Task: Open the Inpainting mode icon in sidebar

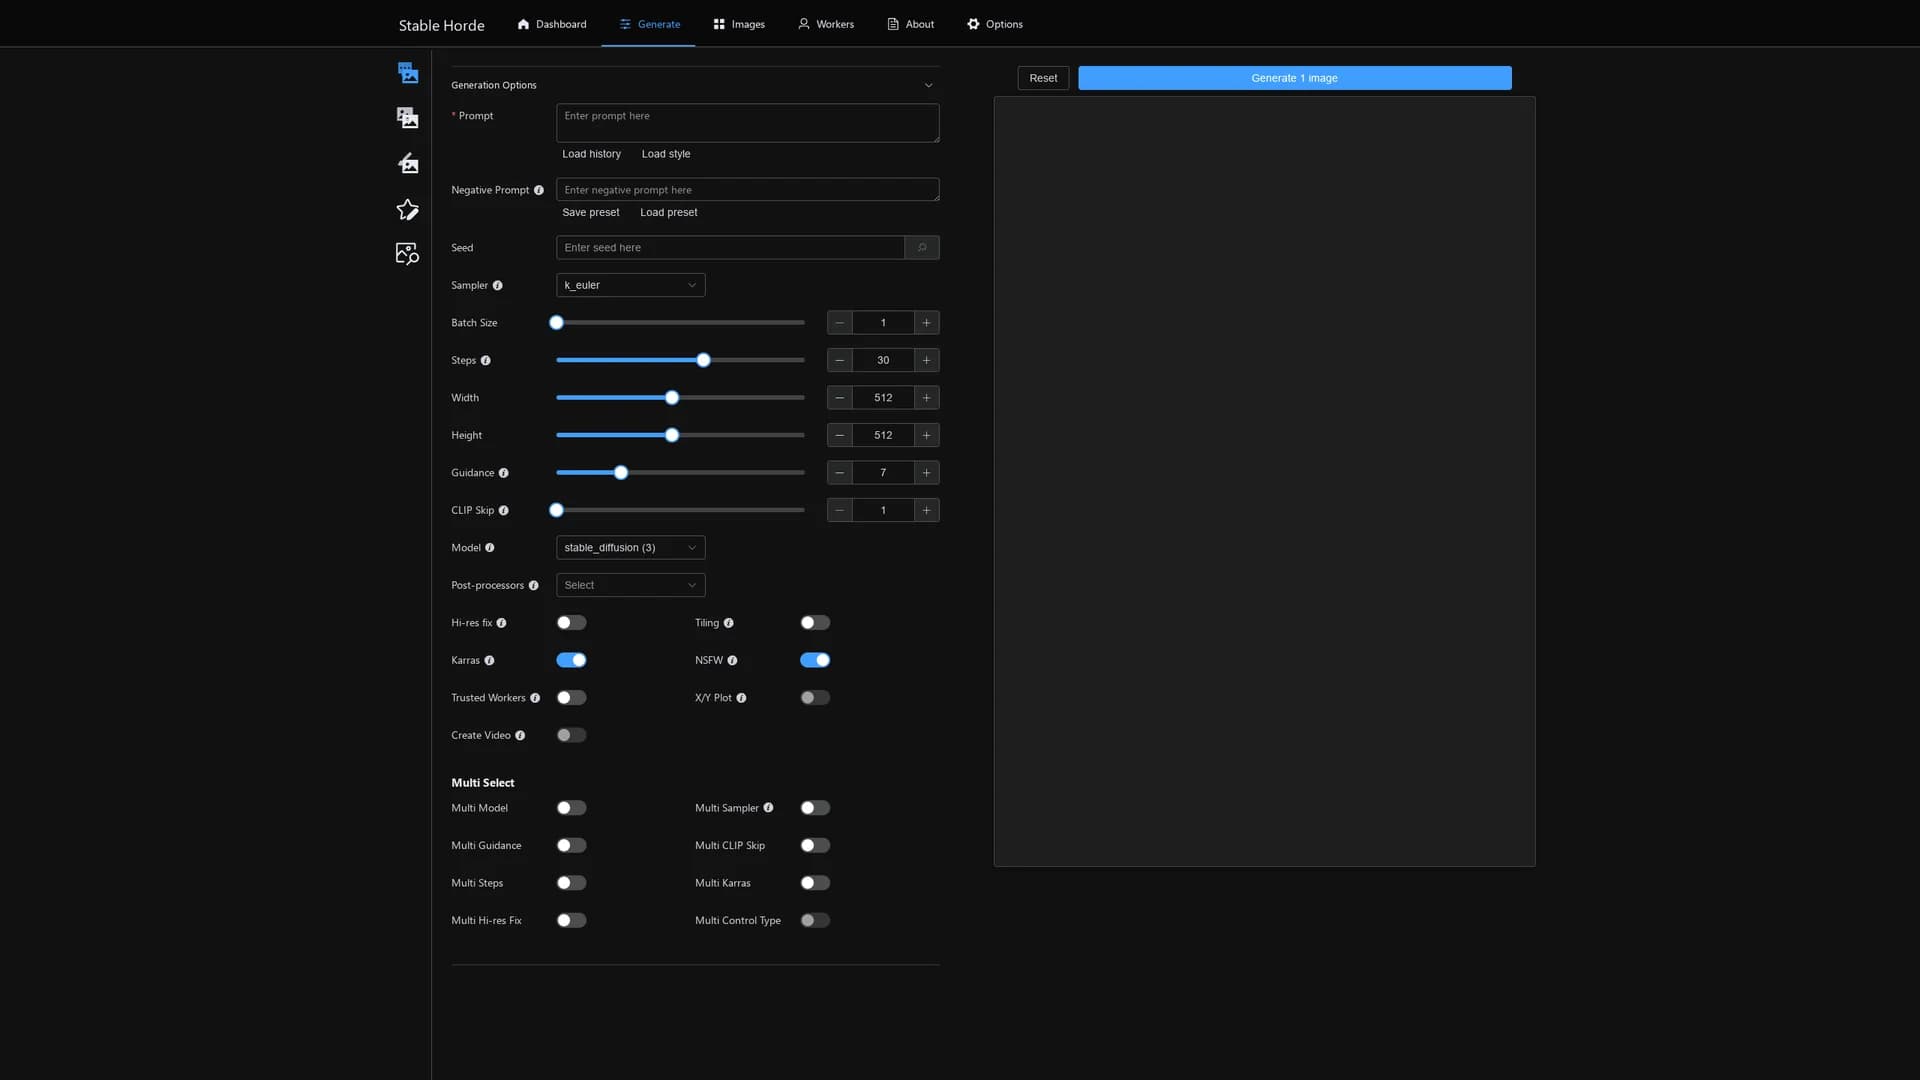Action: click(x=407, y=163)
